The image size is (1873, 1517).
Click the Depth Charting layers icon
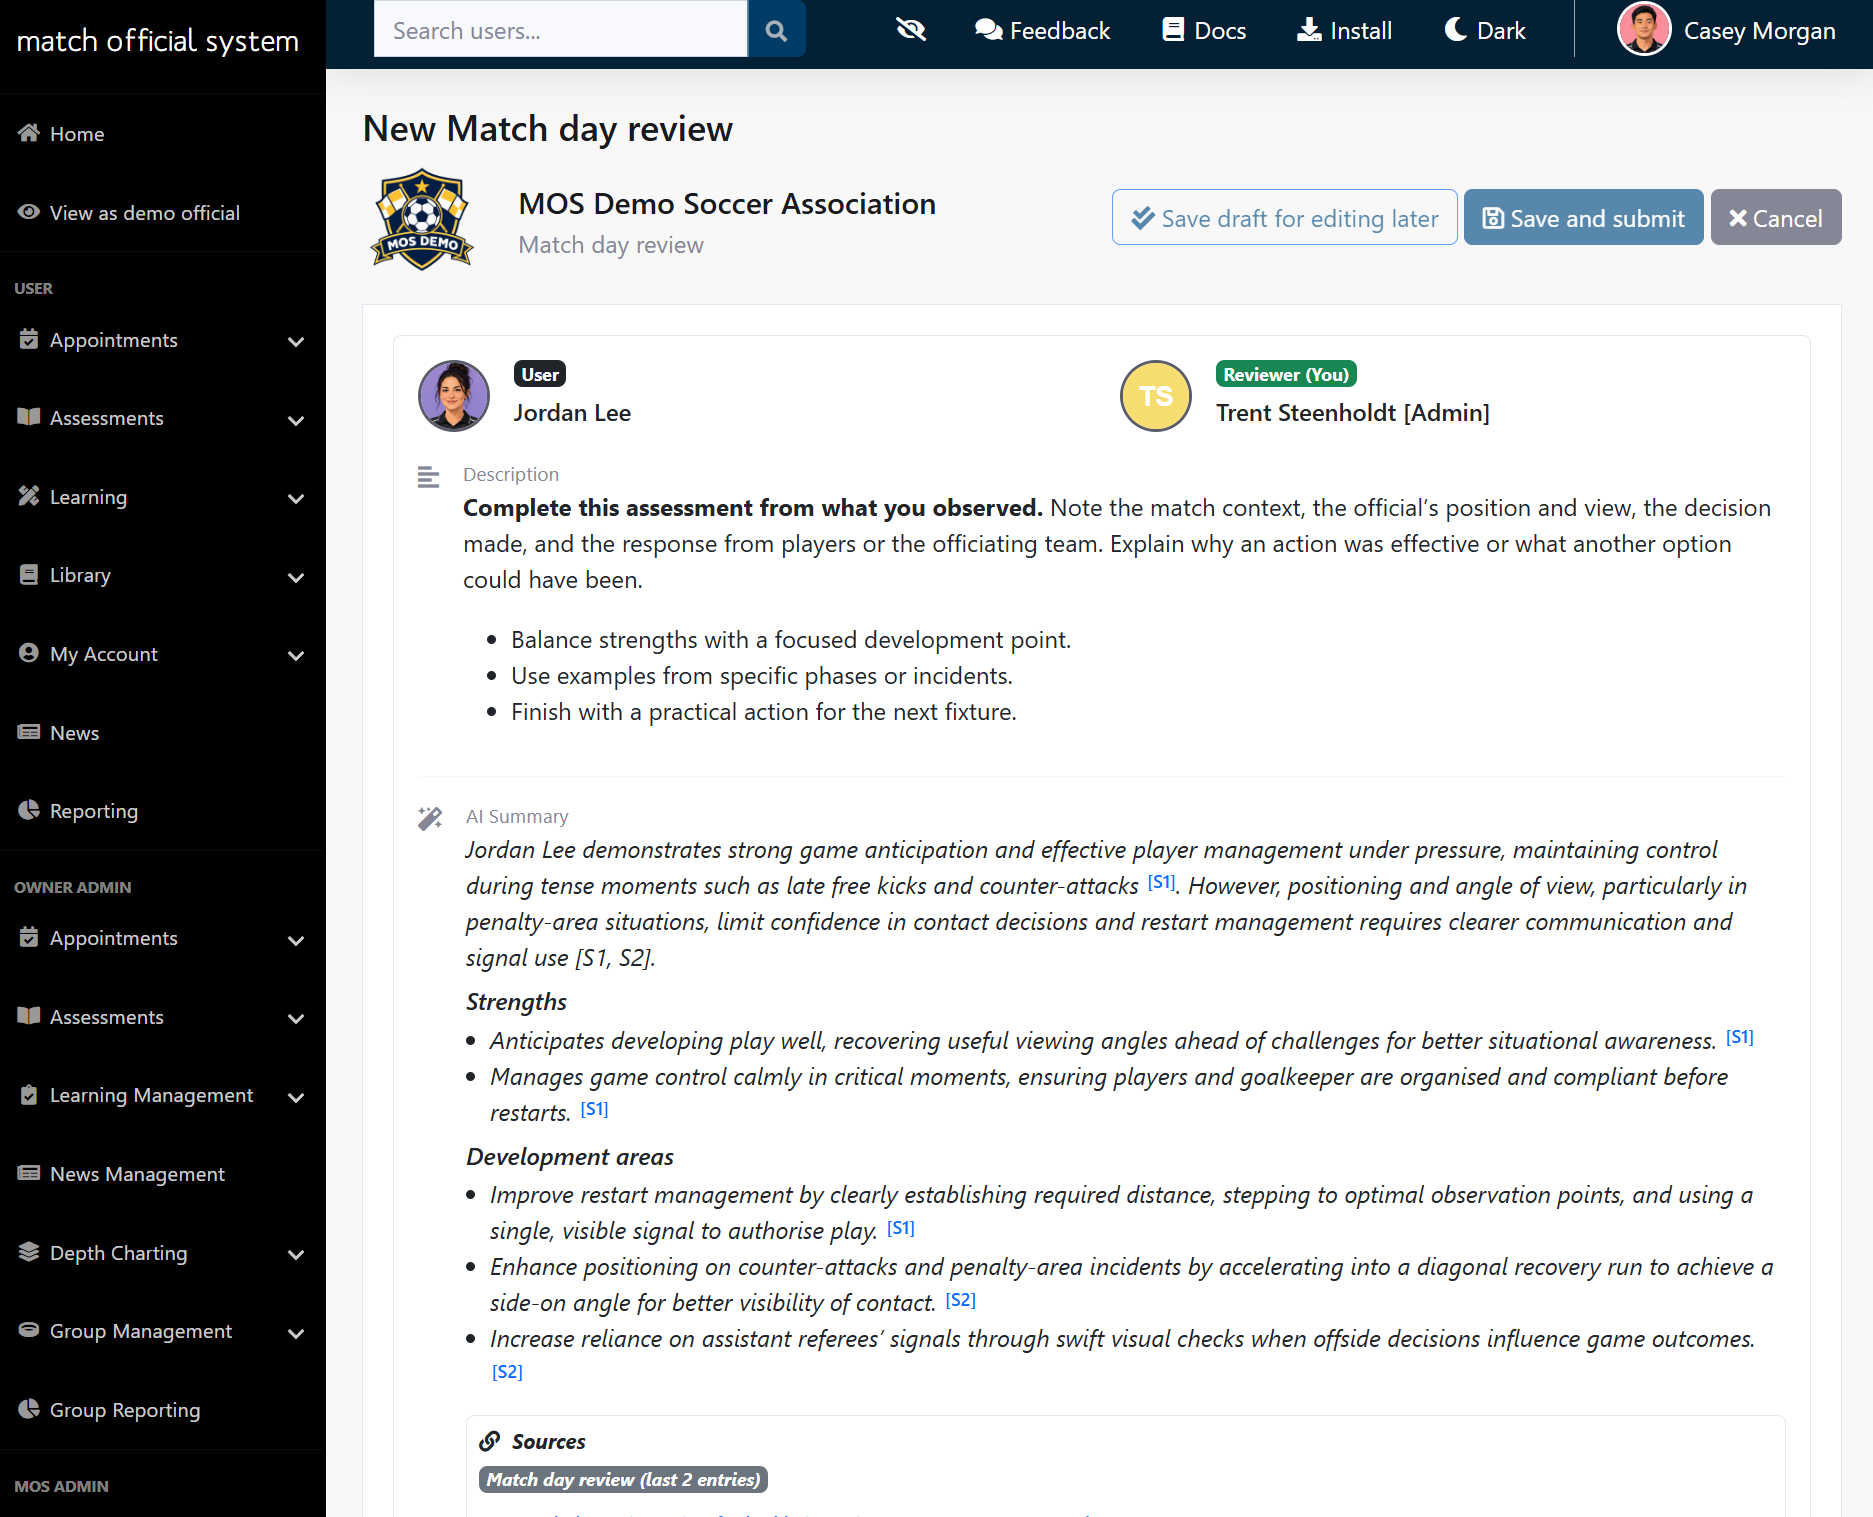[x=29, y=1251]
